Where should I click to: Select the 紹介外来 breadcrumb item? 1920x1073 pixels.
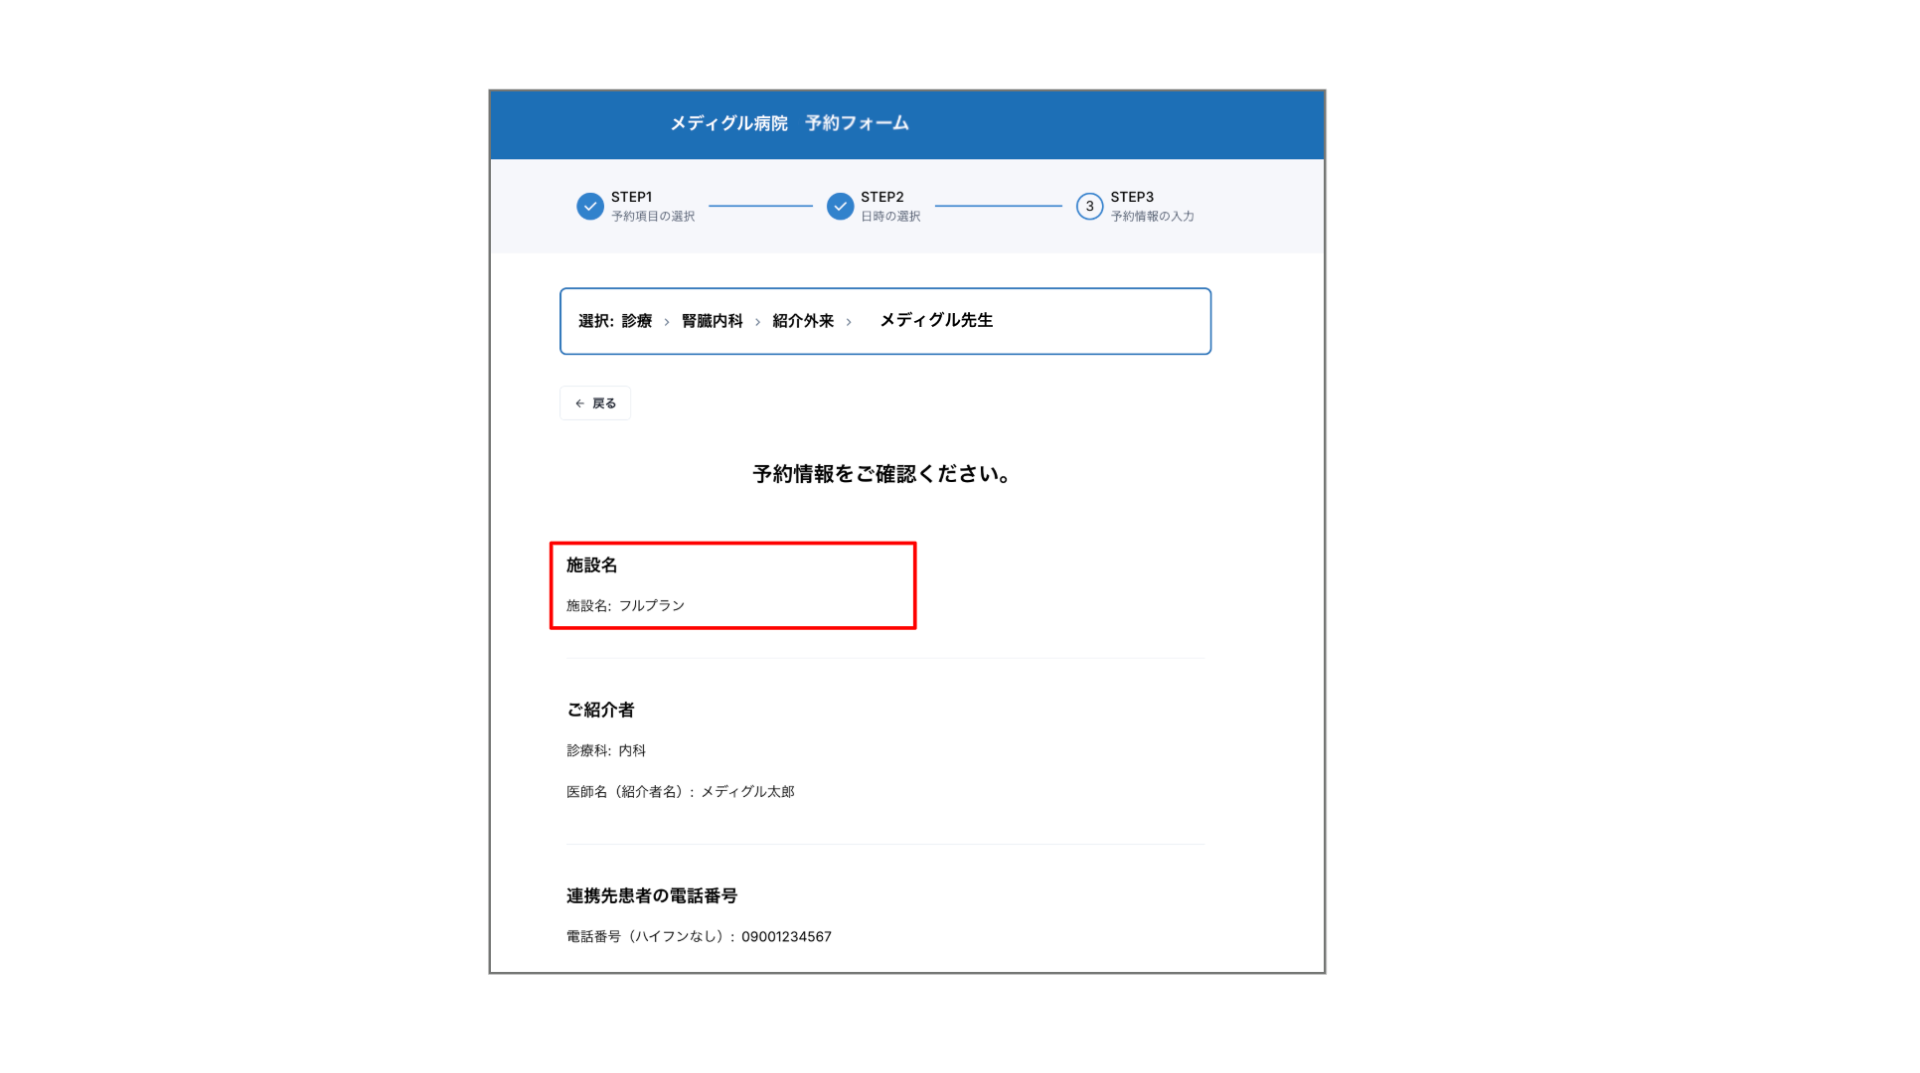pos(803,321)
